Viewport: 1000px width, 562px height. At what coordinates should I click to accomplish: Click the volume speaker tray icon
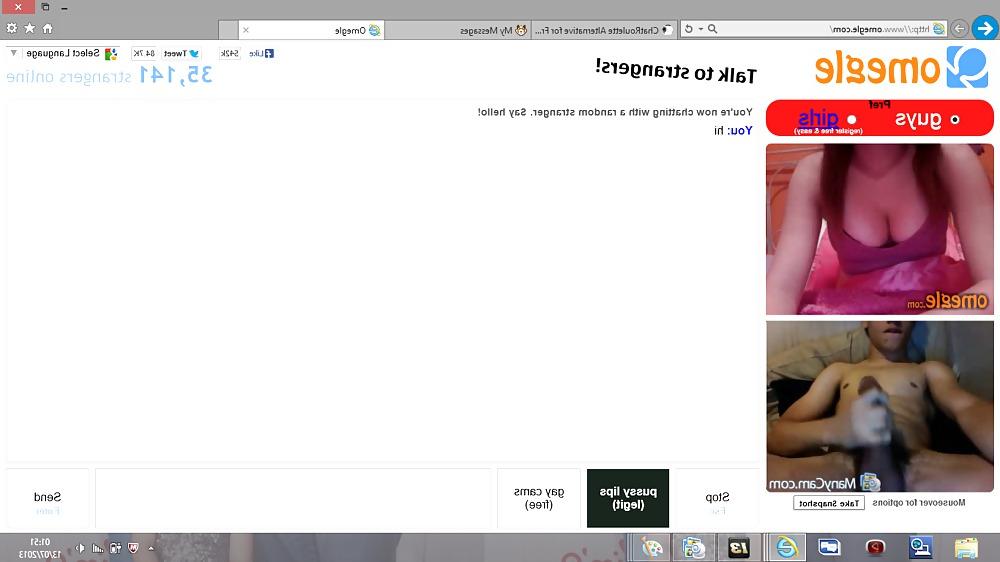(x=80, y=548)
